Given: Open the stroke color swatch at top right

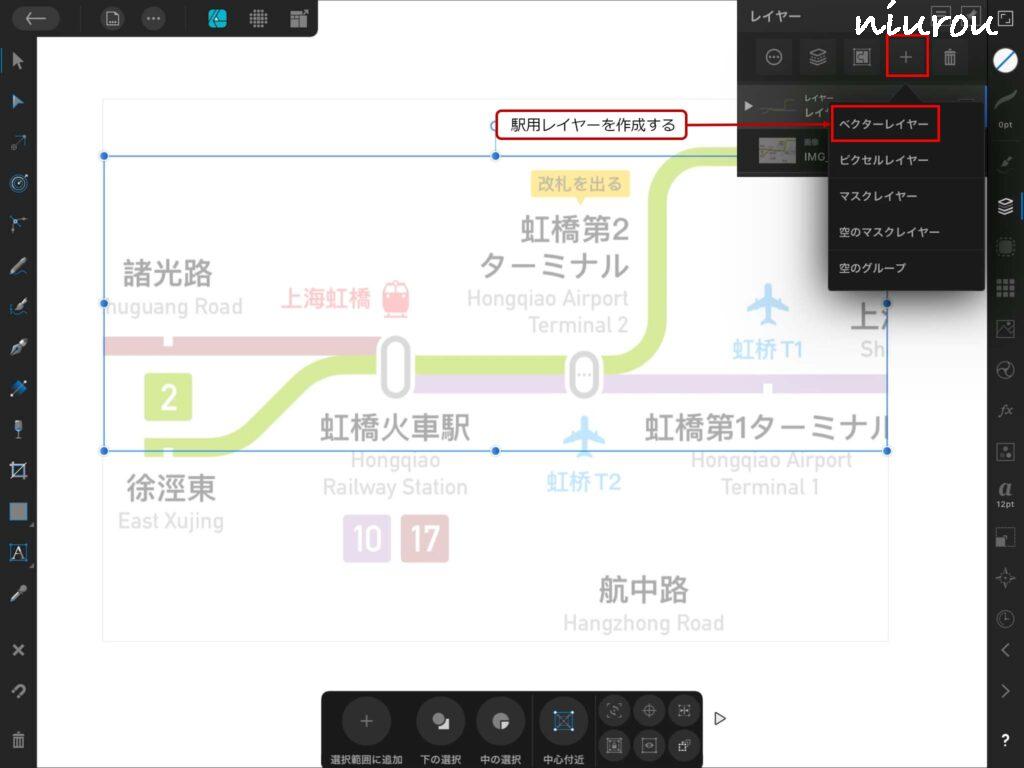Looking at the screenshot, I should [1005, 60].
